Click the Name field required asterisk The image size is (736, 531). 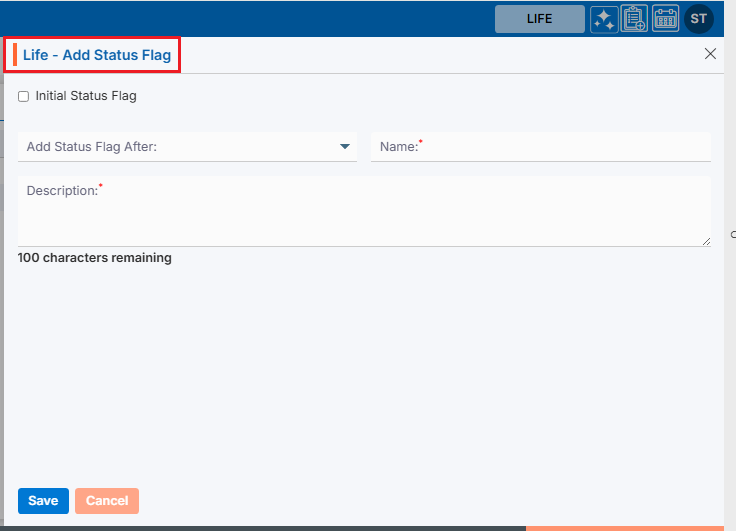point(421,143)
